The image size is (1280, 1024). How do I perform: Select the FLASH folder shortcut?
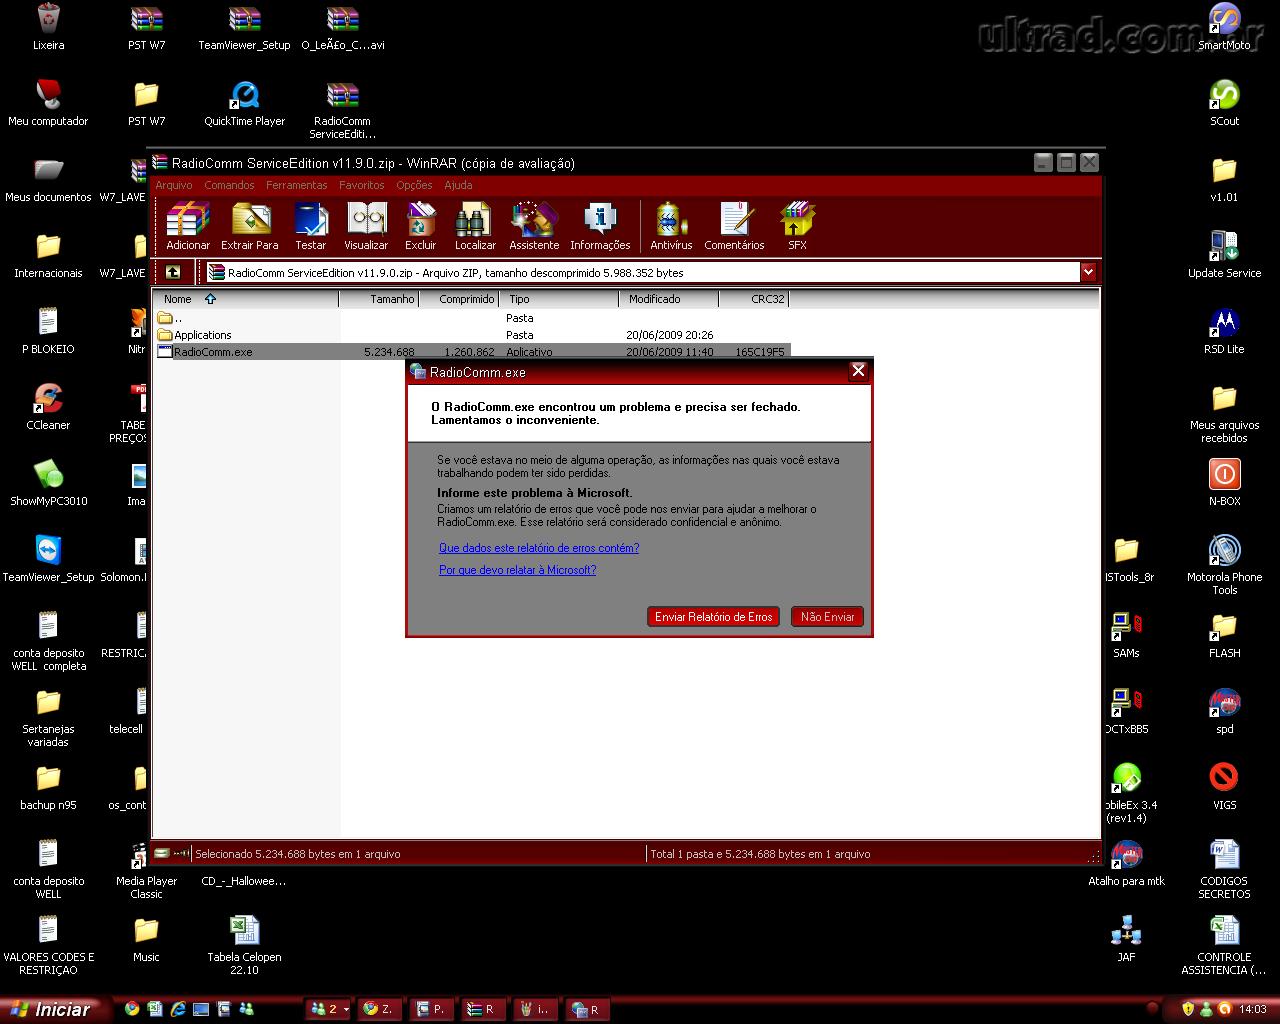(1224, 635)
